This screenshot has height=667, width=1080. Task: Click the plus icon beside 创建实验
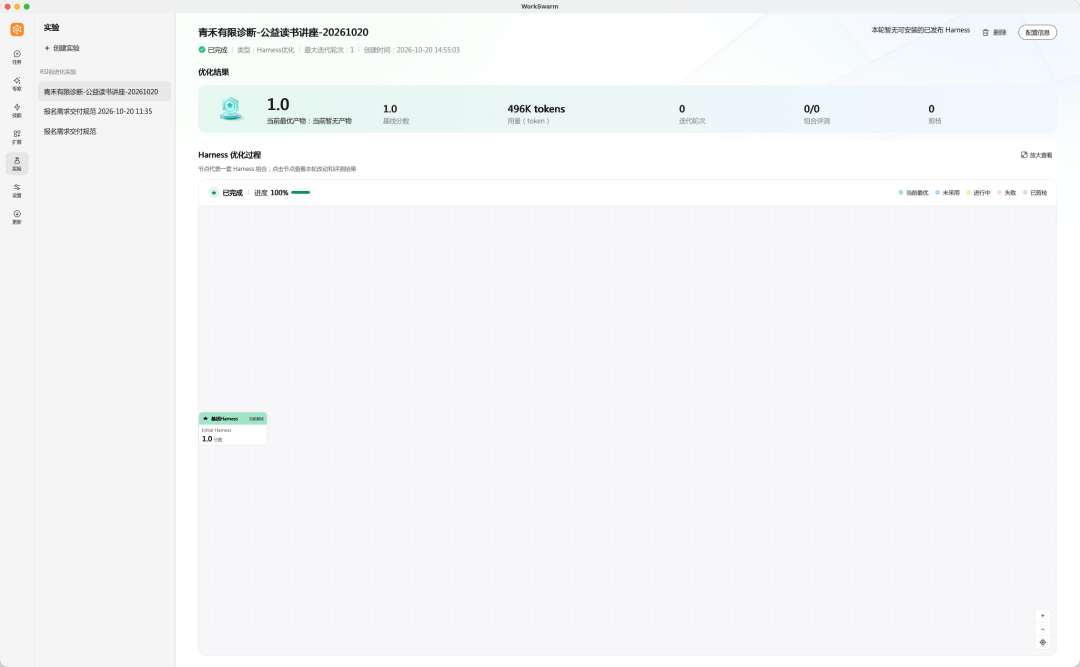point(47,48)
